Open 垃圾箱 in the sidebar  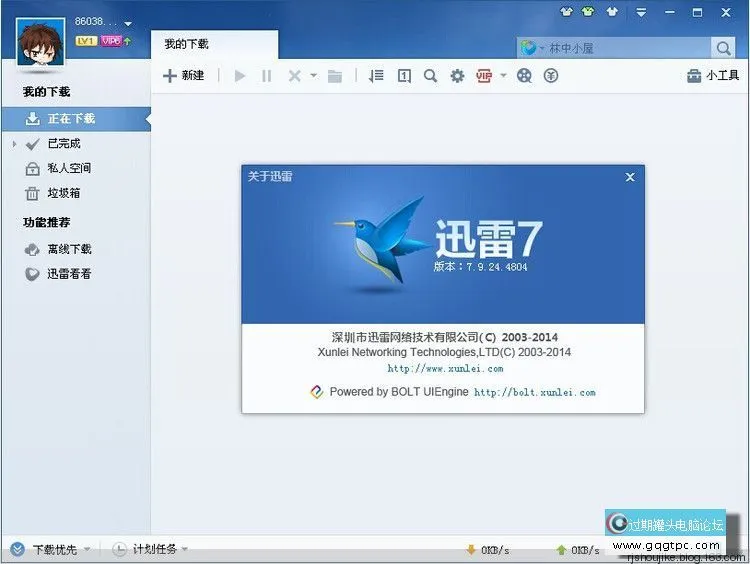[x=63, y=193]
